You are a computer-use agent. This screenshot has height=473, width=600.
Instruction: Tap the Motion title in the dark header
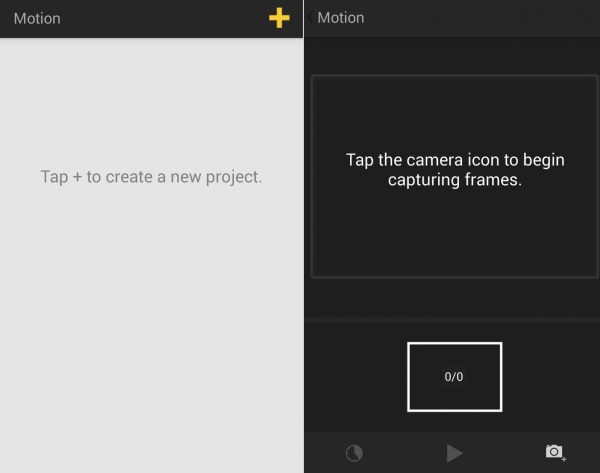(341, 18)
